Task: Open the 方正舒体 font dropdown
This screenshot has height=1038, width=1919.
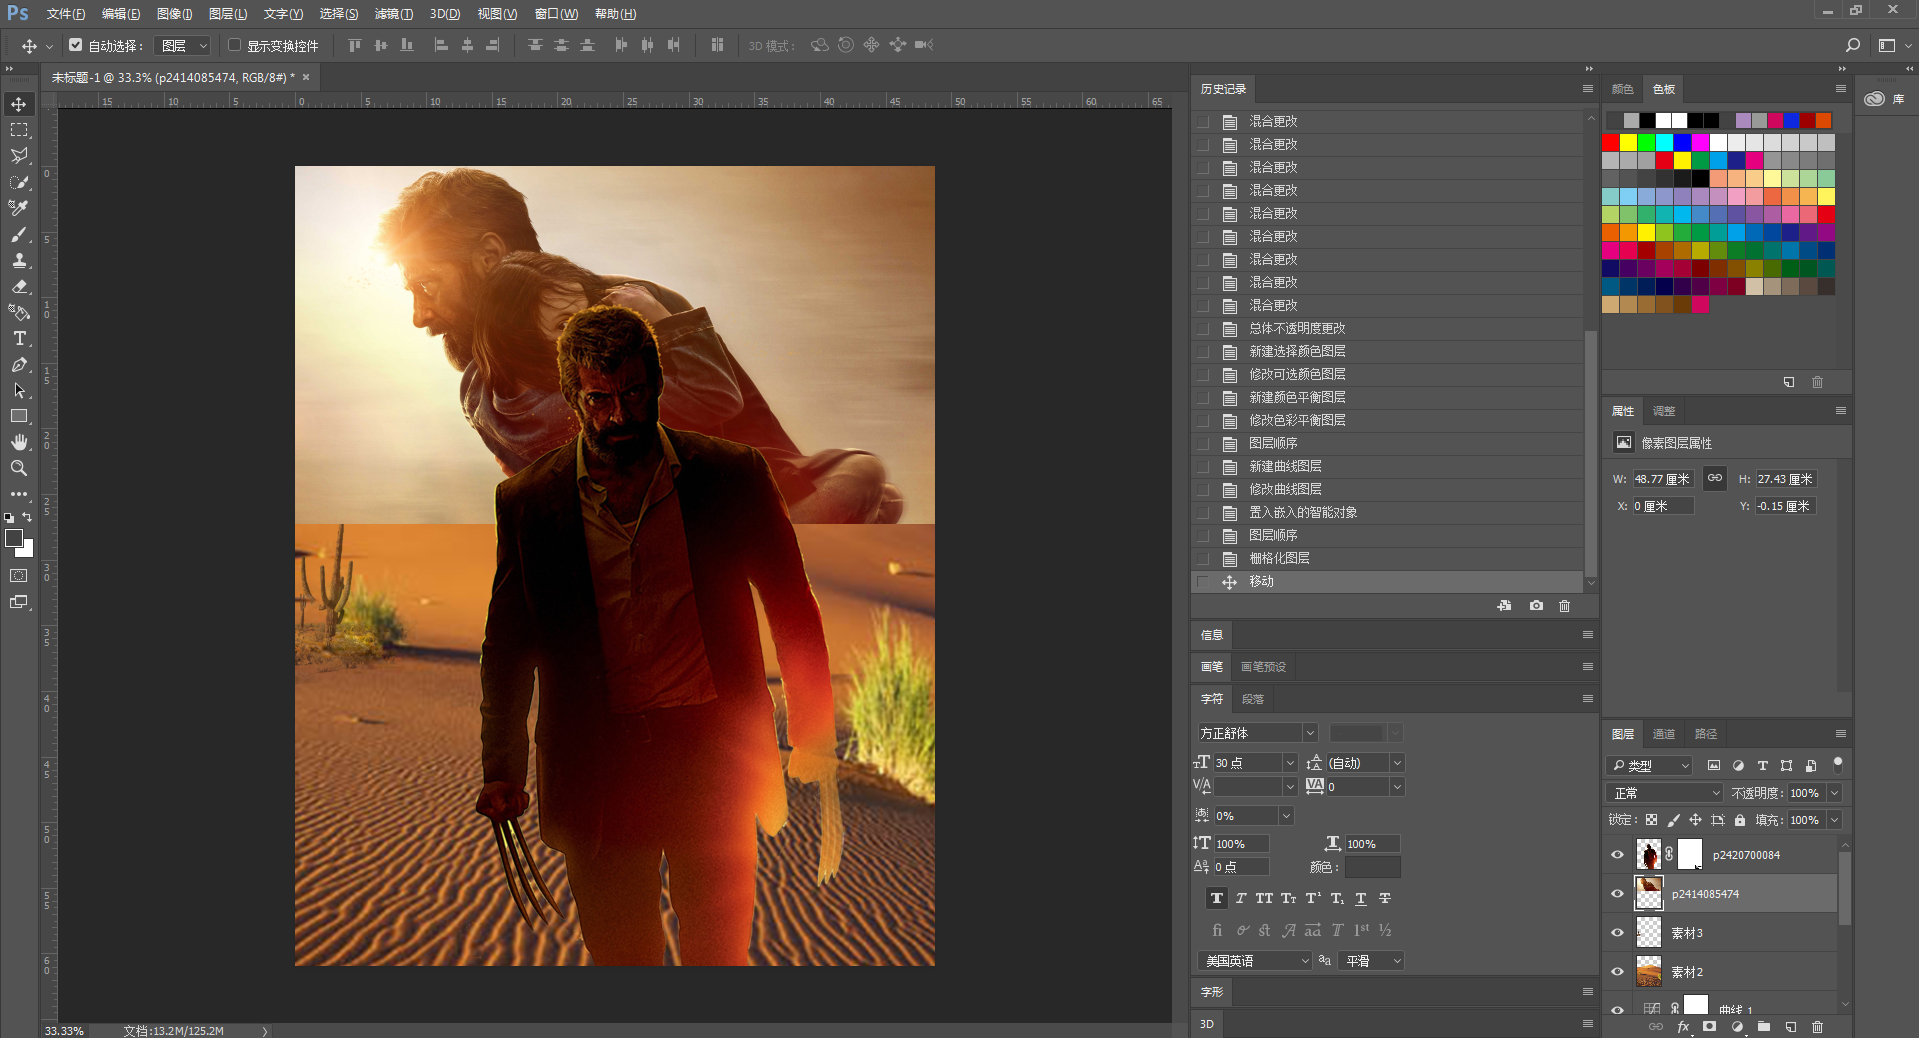Action: point(1258,733)
